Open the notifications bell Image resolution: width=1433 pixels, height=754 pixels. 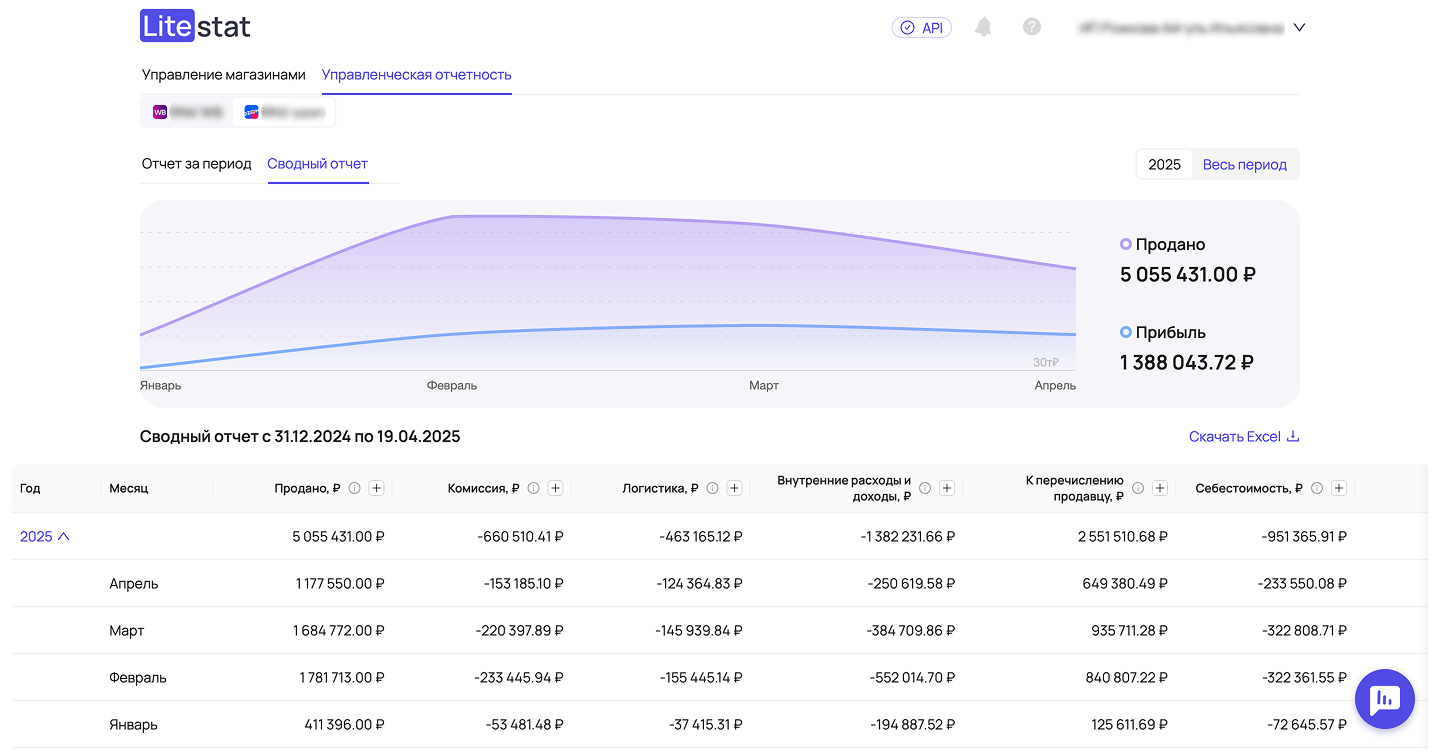(x=983, y=27)
